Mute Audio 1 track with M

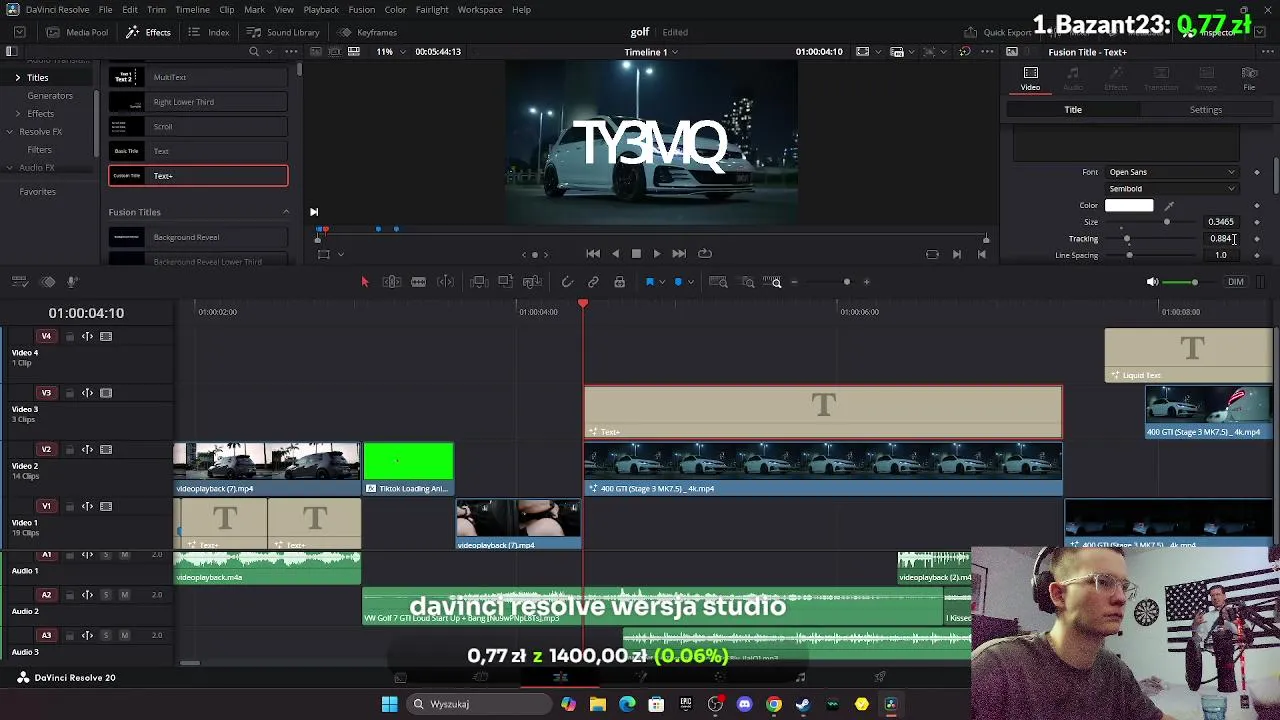[124, 555]
